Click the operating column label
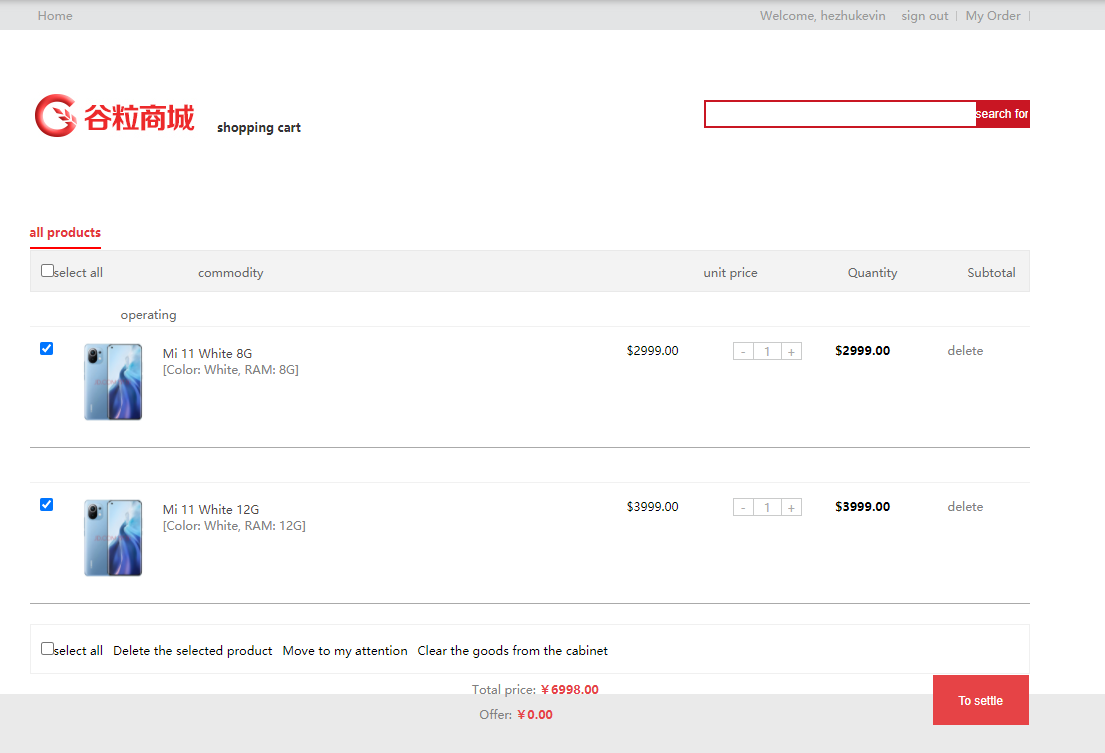 148,315
